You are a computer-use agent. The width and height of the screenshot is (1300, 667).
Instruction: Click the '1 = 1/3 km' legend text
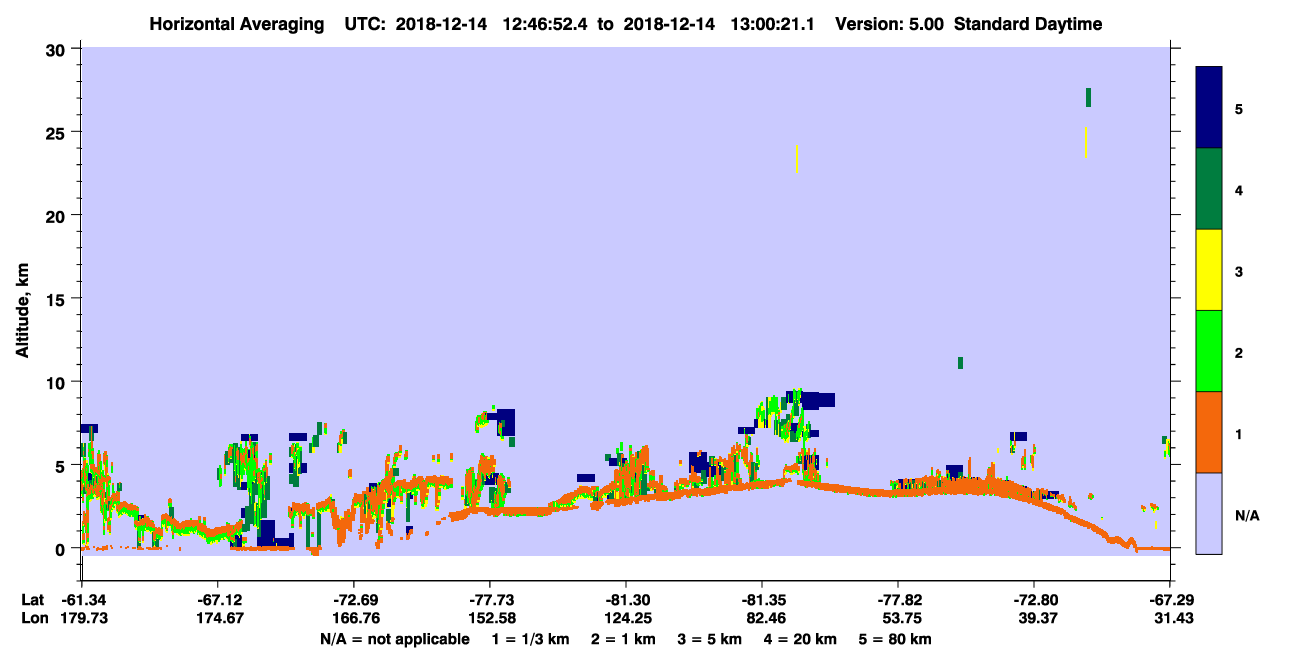(529, 639)
